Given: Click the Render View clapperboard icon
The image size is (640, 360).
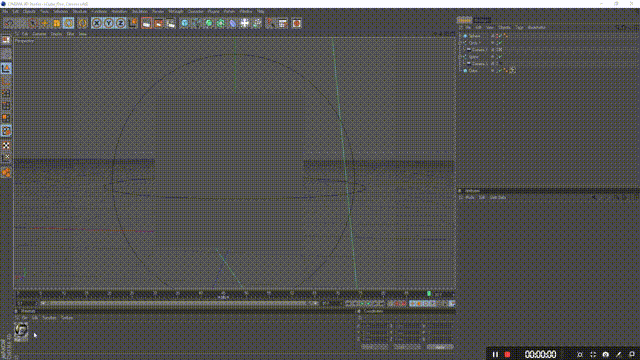Looking at the screenshot, I should (x=147, y=23).
